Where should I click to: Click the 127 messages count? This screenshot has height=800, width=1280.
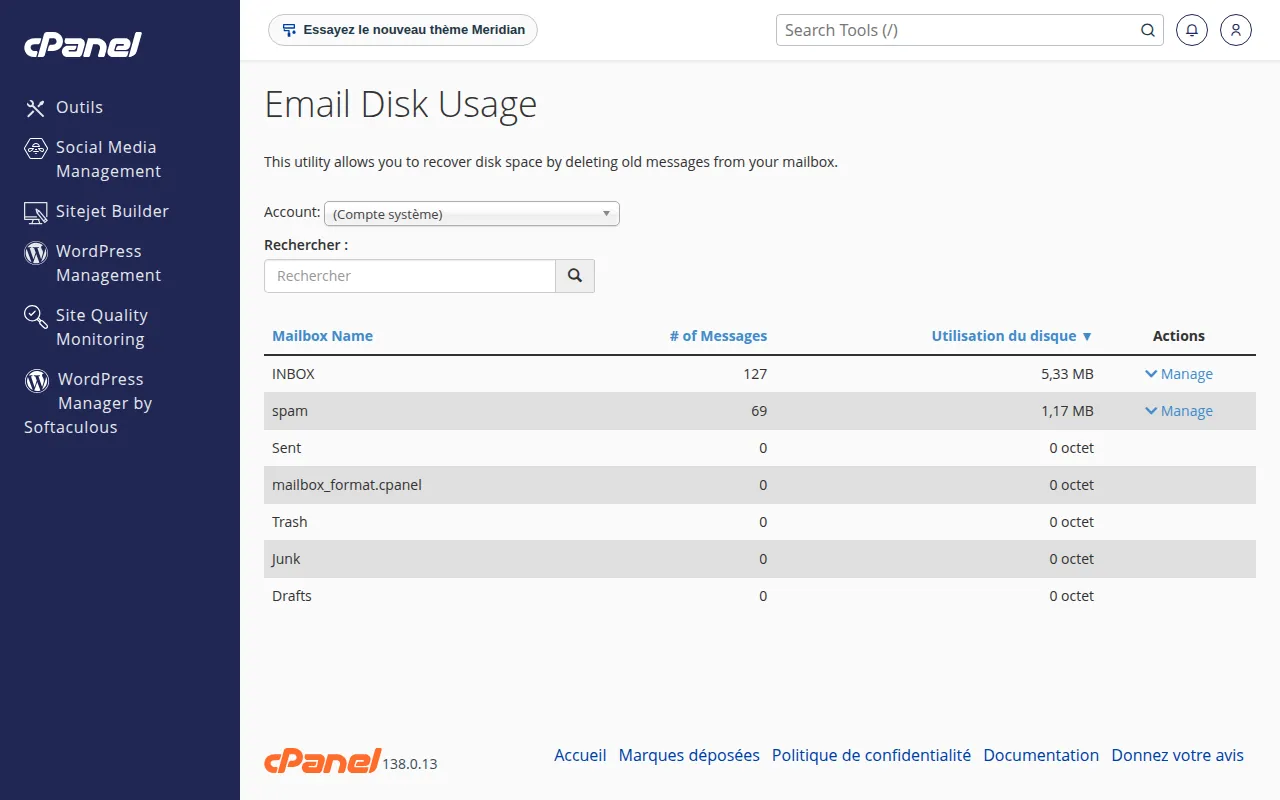click(755, 374)
